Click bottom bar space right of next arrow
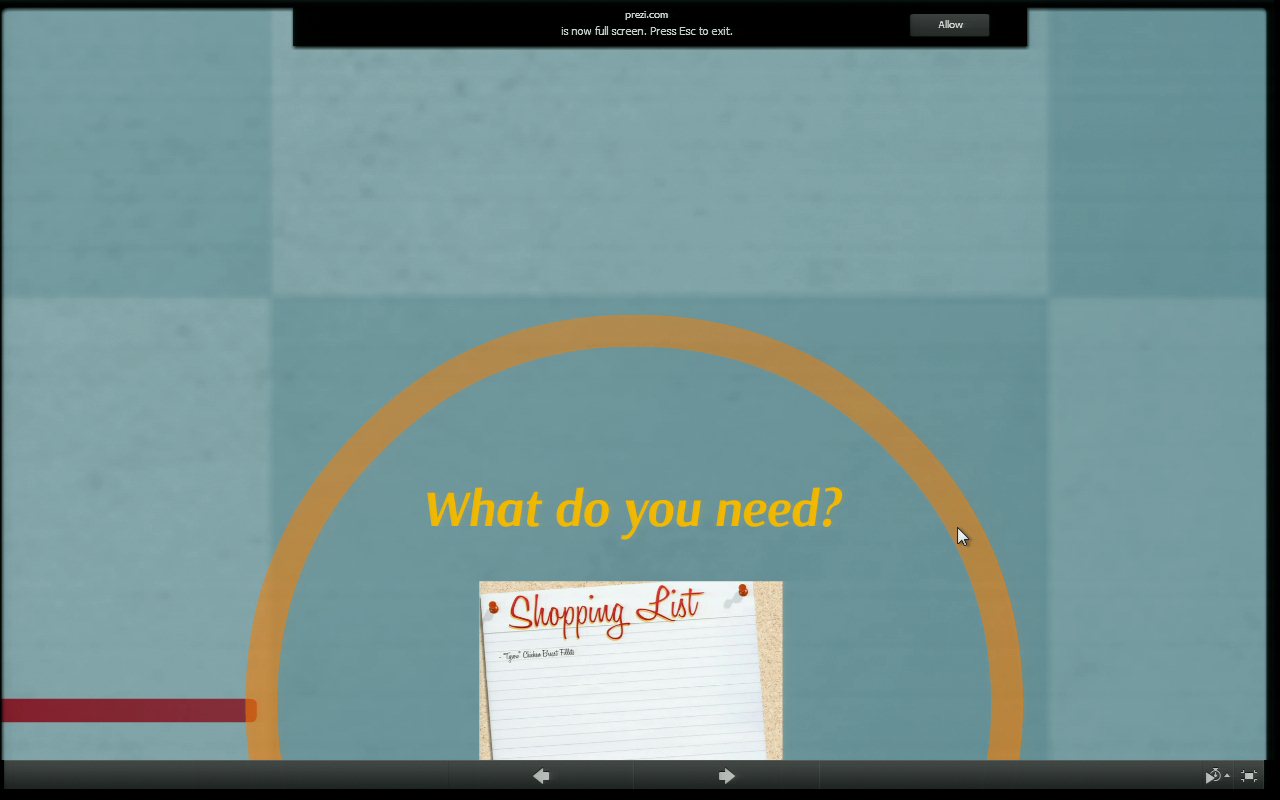The width and height of the screenshot is (1280, 800). click(1000, 776)
